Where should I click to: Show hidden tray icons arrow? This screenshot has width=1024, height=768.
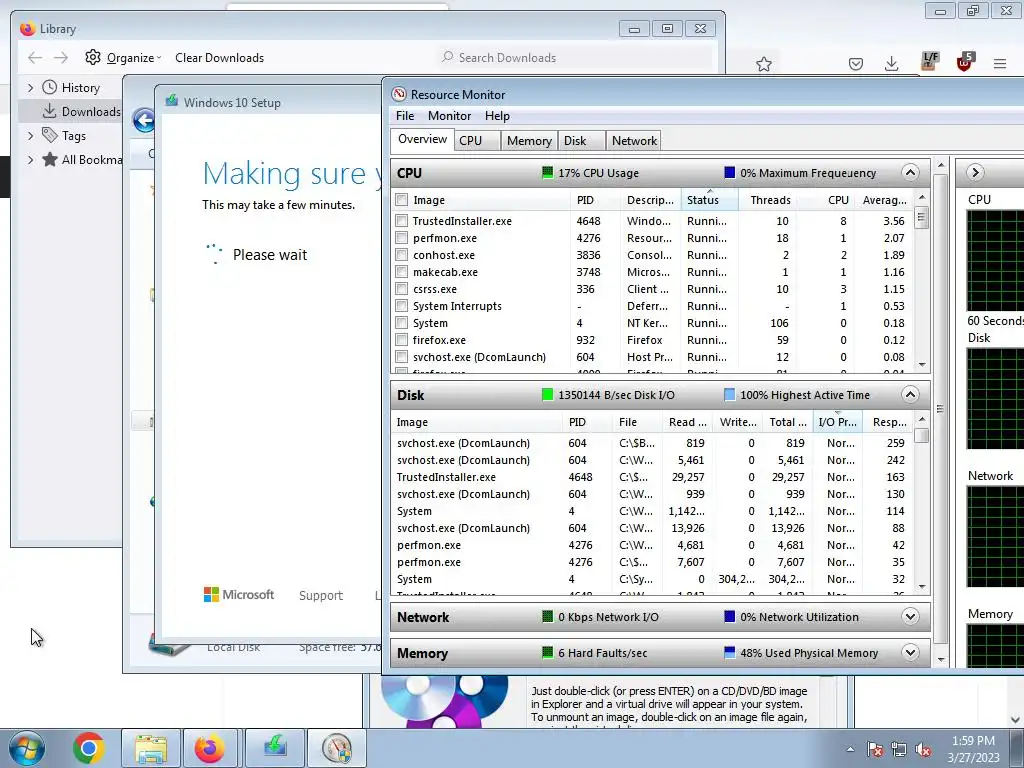click(850, 749)
